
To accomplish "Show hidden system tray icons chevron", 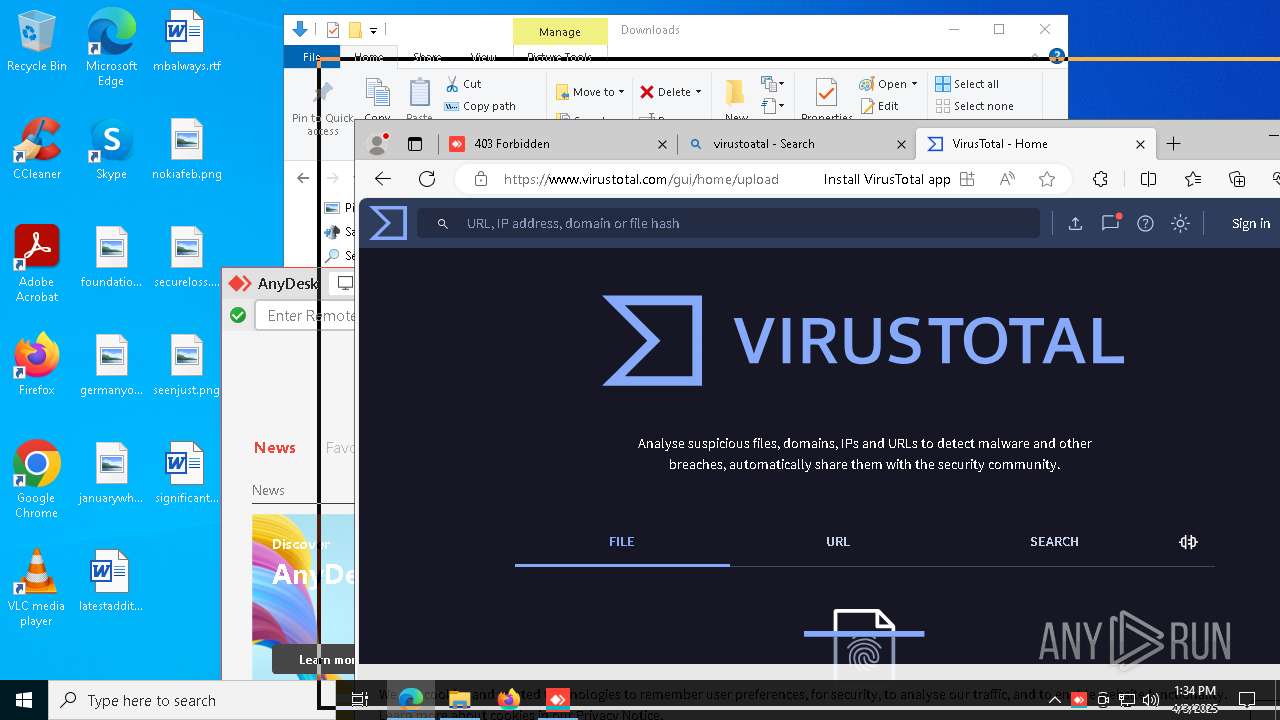I will (x=1054, y=700).
